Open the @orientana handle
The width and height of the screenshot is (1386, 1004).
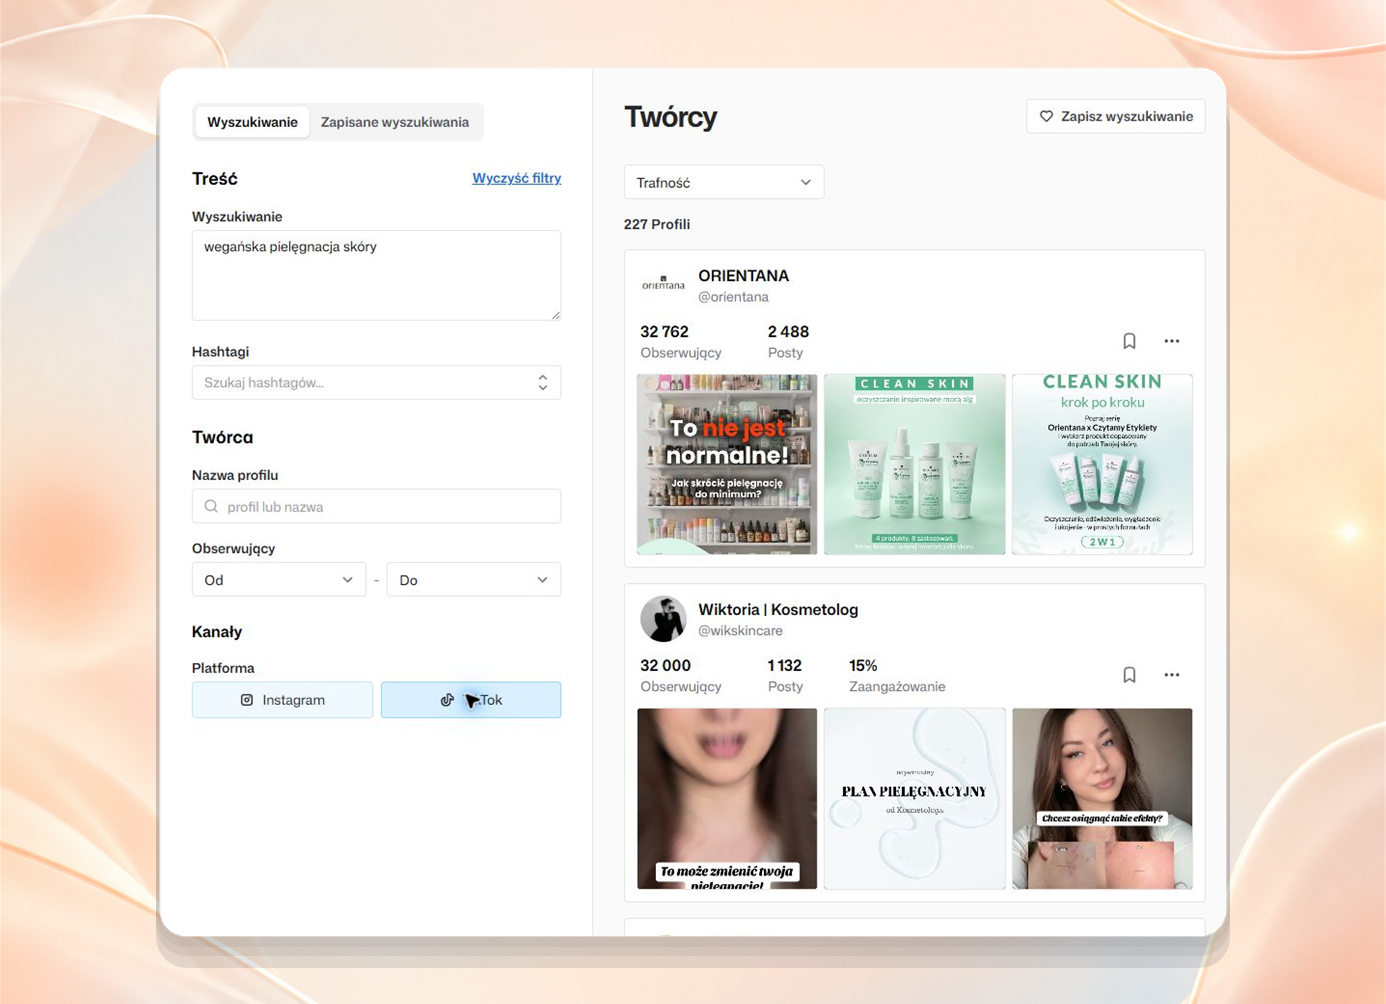click(x=733, y=297)
